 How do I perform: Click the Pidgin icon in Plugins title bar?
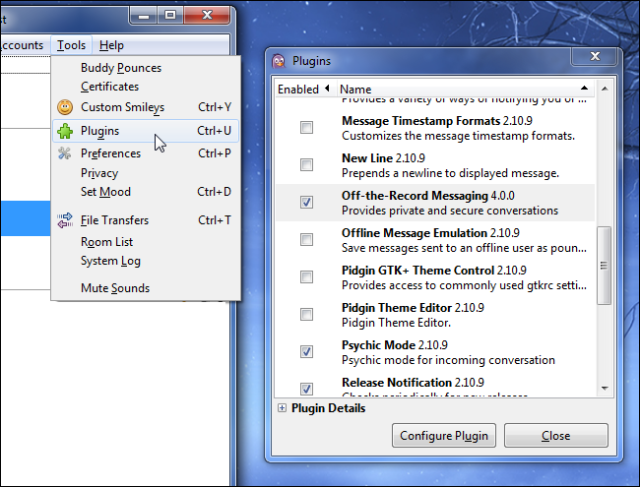(279, 61)
